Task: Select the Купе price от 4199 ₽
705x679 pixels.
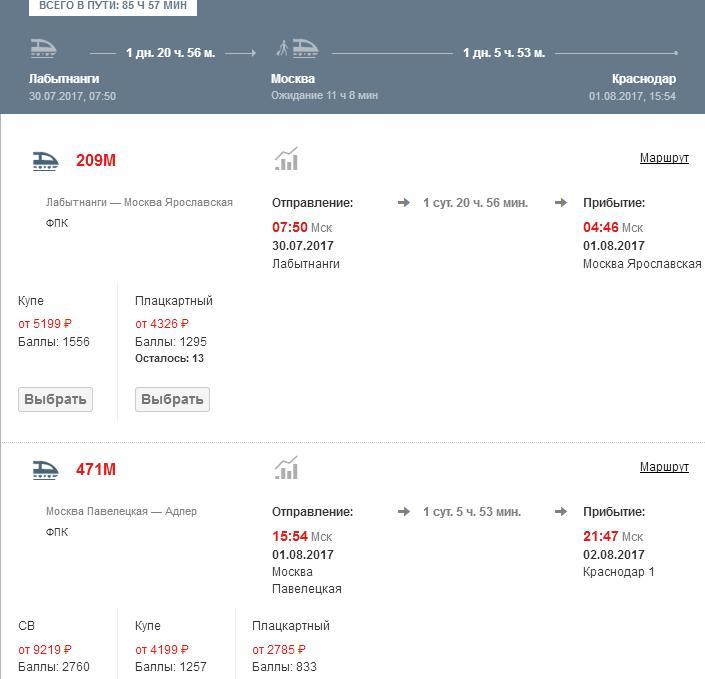Action: [x=162, y=649]
